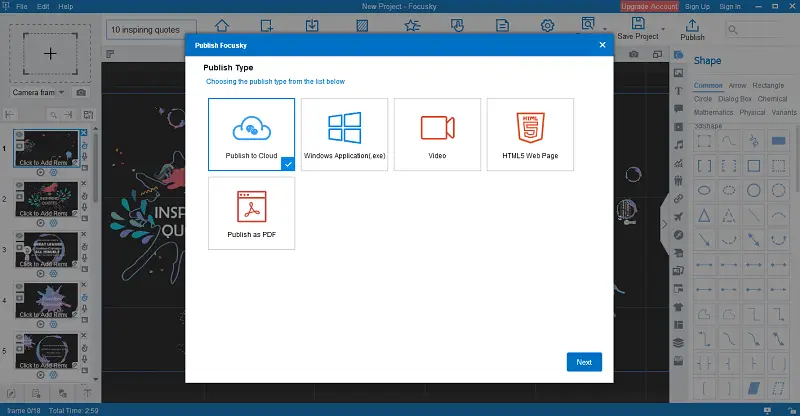Select frame 5 thumbnail
The height and width of the screenshot is (416, 800).
coord(46,351)
